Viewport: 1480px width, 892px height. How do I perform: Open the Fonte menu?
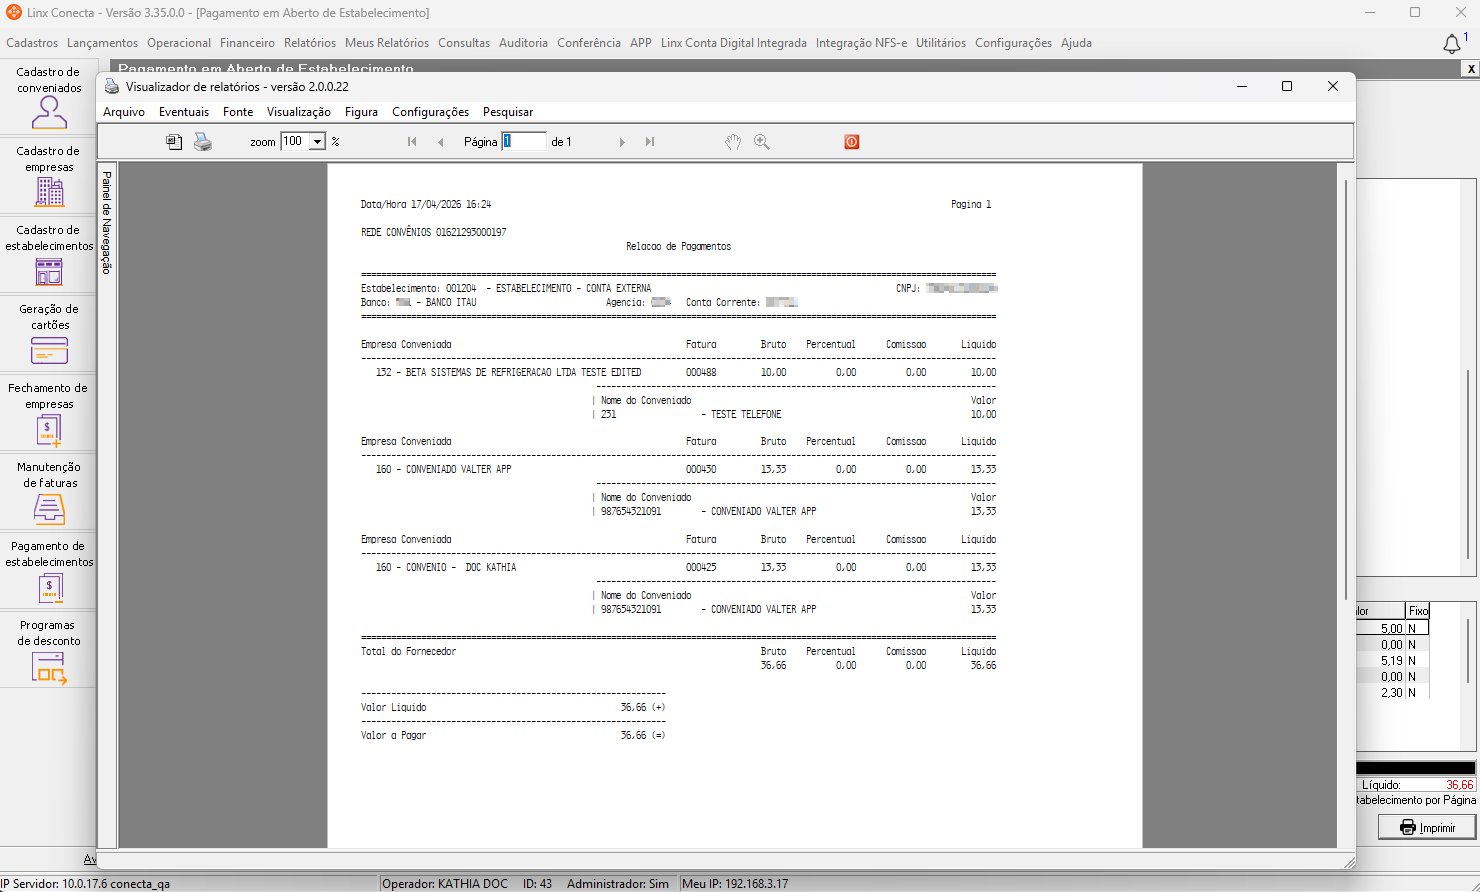tap(238, 112)
